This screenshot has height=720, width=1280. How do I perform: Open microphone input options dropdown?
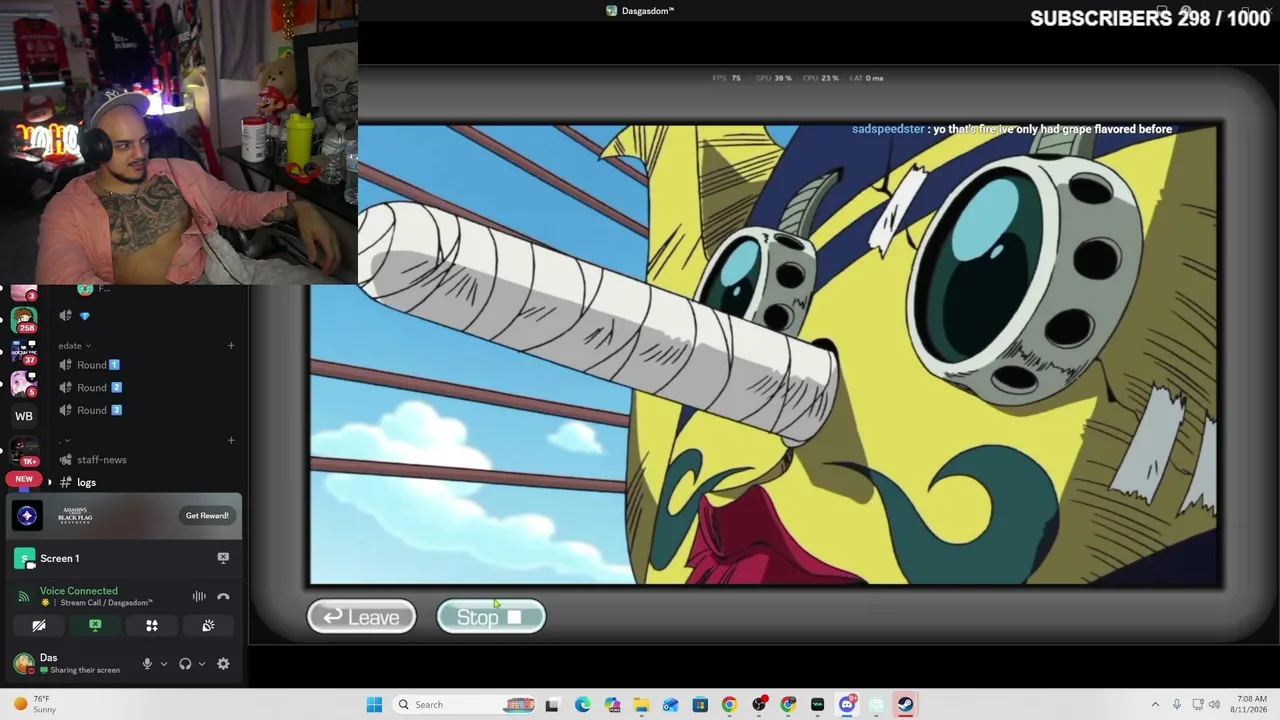[x=164, y=664]
